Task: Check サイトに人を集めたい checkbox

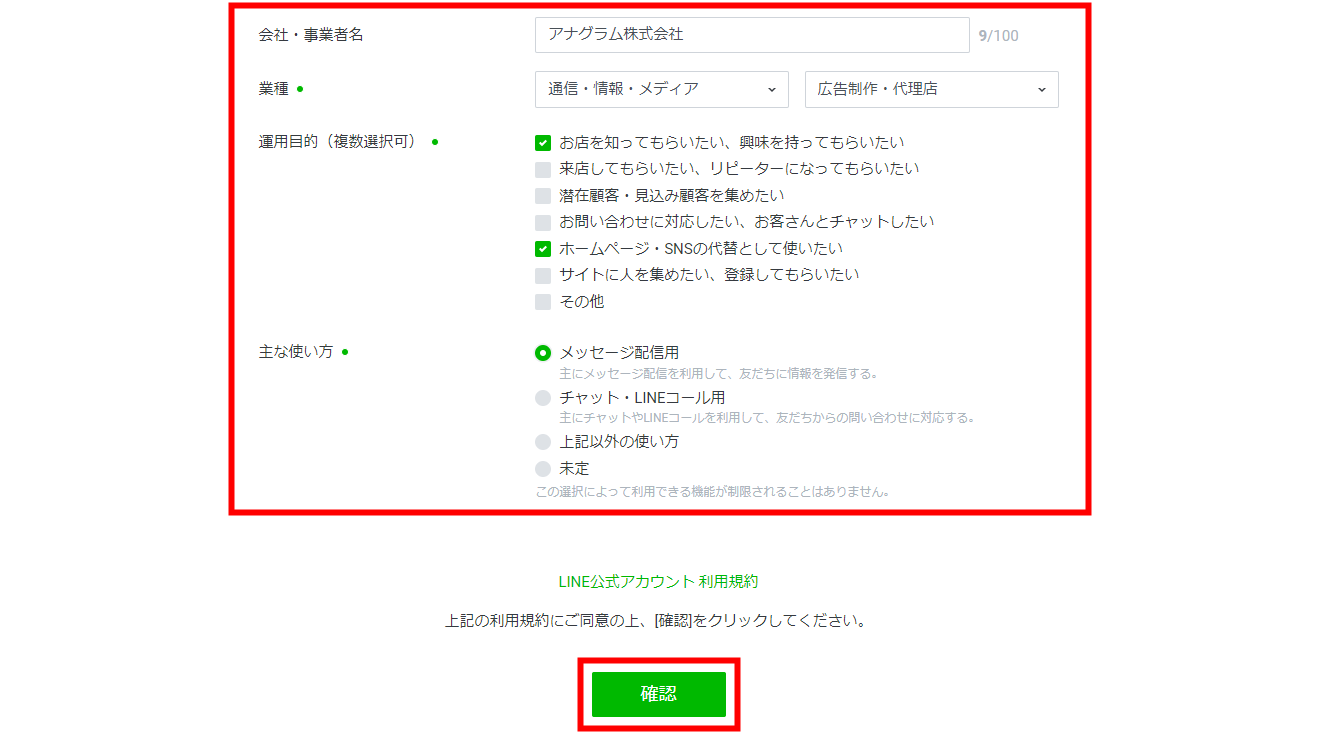Action: click(543, 275)
